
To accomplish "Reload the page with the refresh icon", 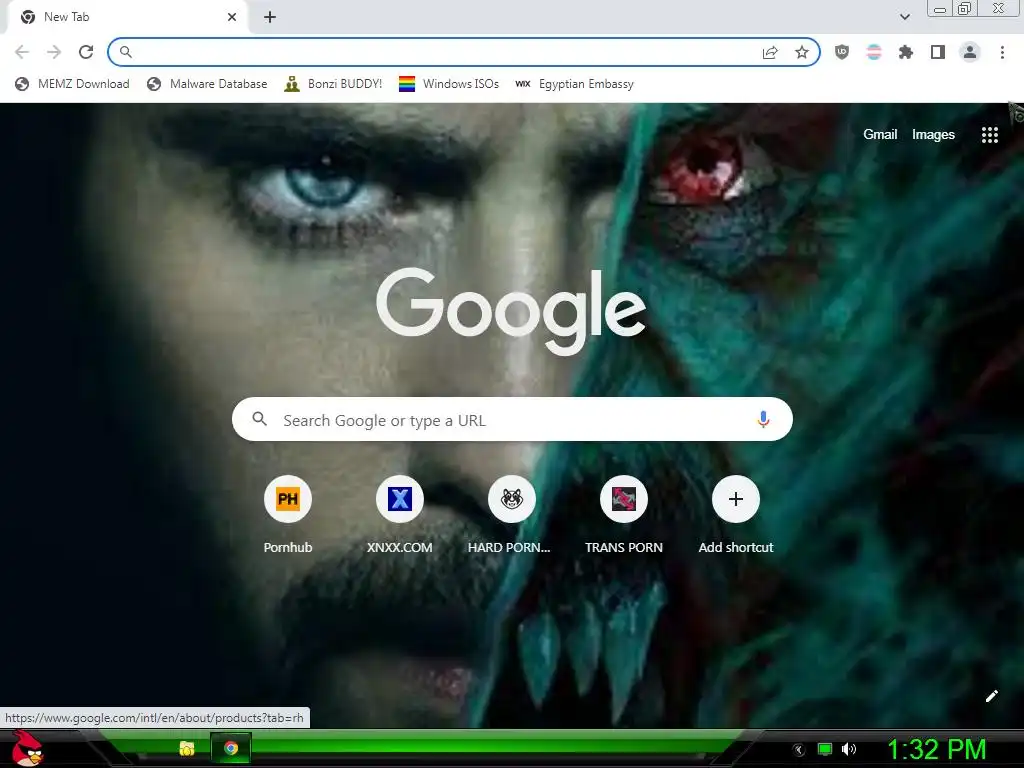I will click(x=86, y=52).
